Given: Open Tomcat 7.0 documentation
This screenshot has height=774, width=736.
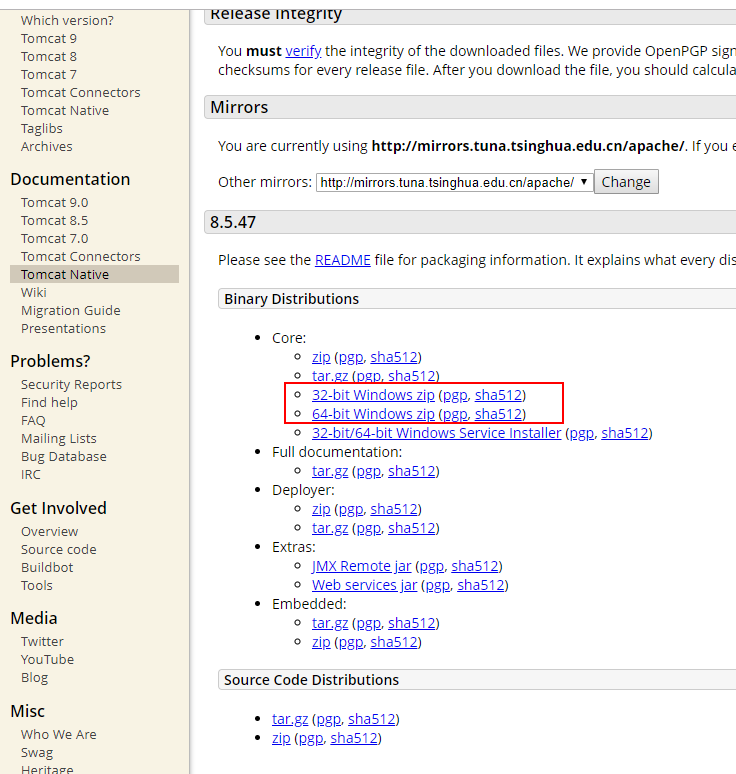Looking at the screenshot, I should point(54,238).
